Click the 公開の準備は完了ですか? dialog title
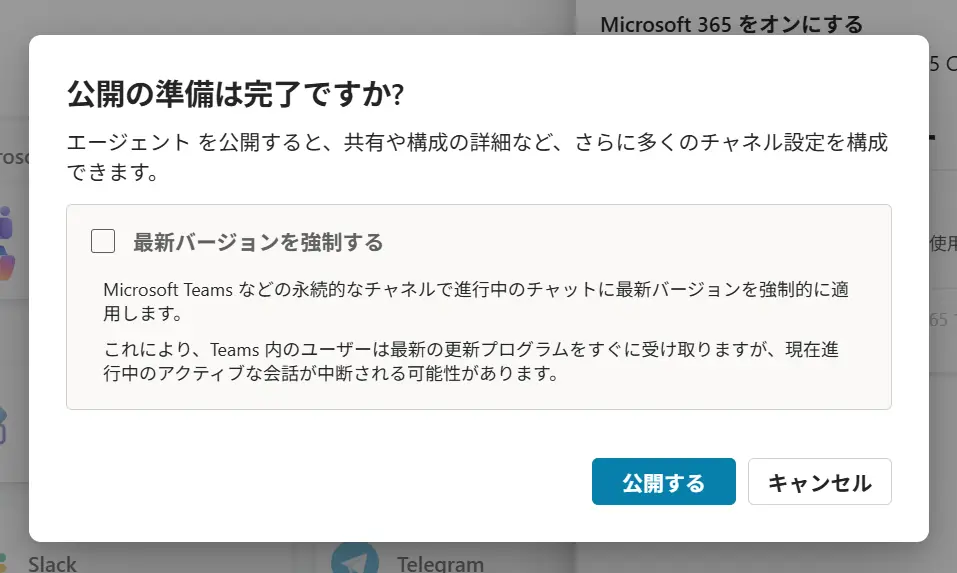Image resolution: width=957 pixels, height=573 pixels. click(235, 94)
